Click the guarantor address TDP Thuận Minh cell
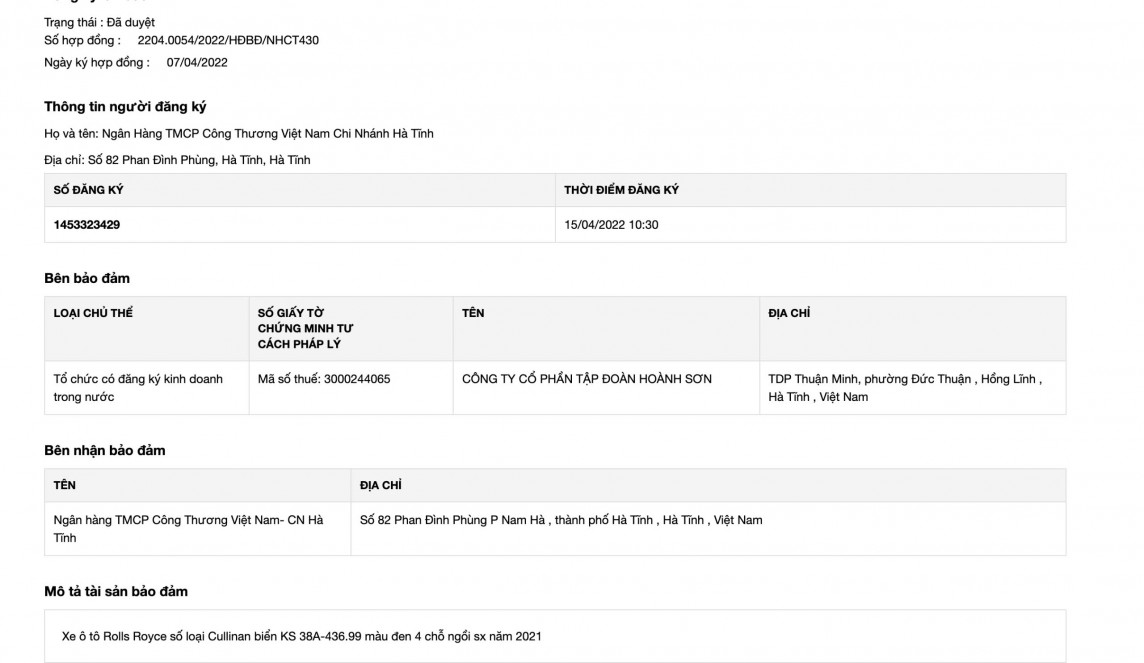 pos(904,388)
